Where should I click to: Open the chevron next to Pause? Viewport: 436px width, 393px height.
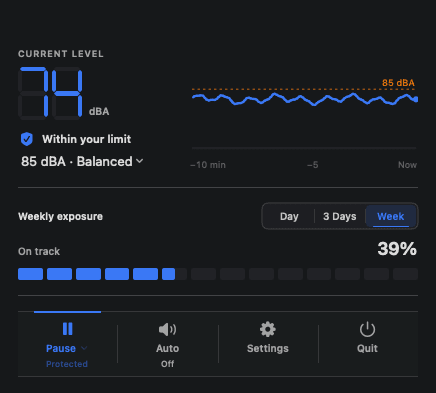pos(84,348)
